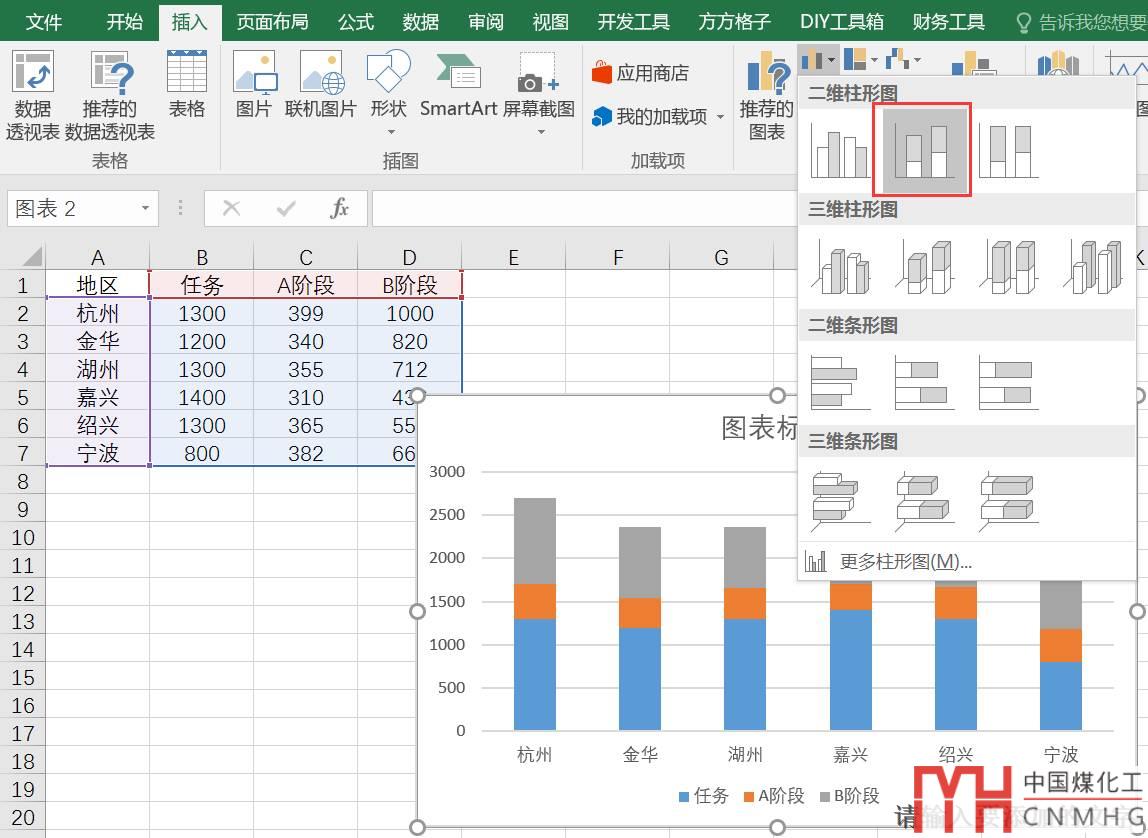This screenshot has width=1148, height=838.
Task: Select the first 3D clustered column icon
Action: [x=839, y=267]
